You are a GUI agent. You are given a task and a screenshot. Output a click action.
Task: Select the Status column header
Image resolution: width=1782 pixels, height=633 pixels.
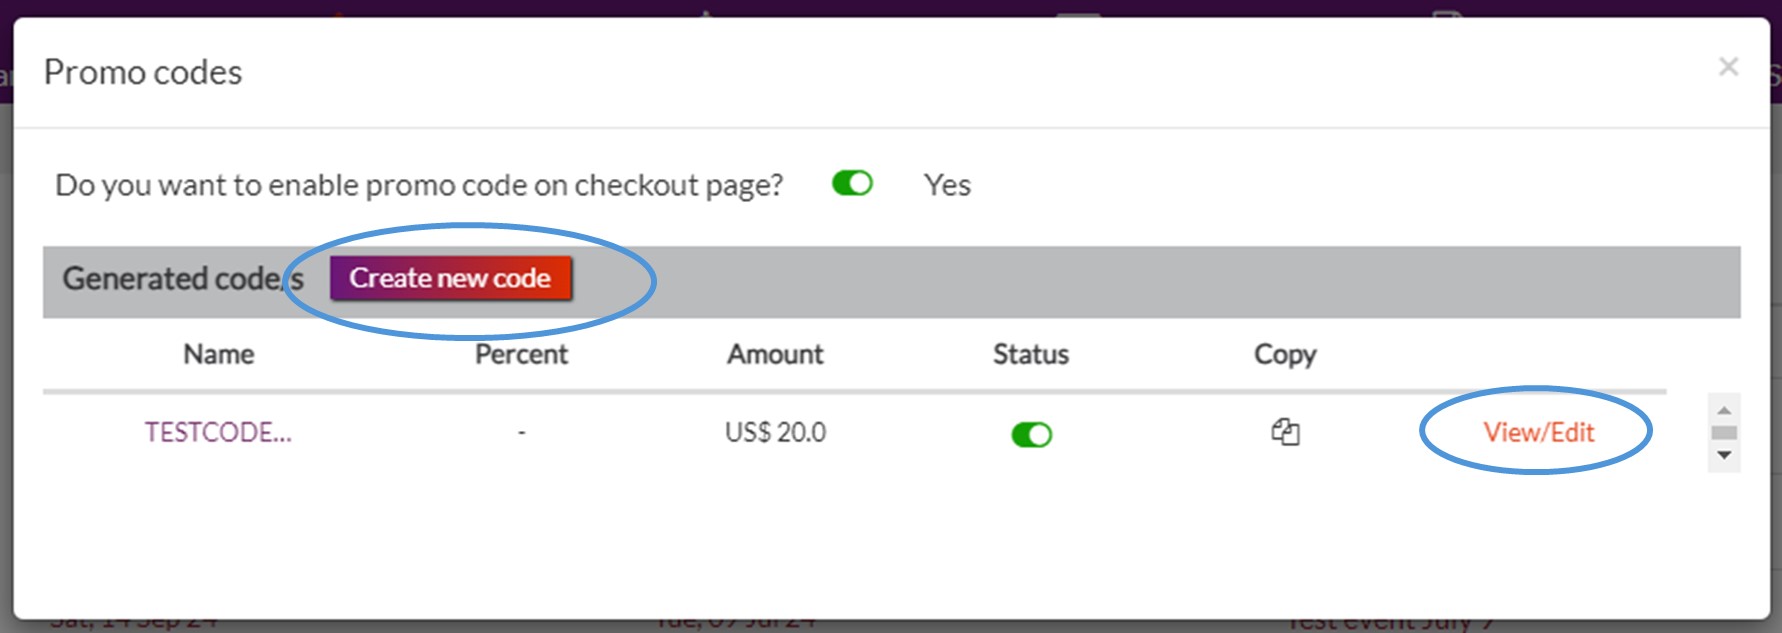click(1031, 354)
